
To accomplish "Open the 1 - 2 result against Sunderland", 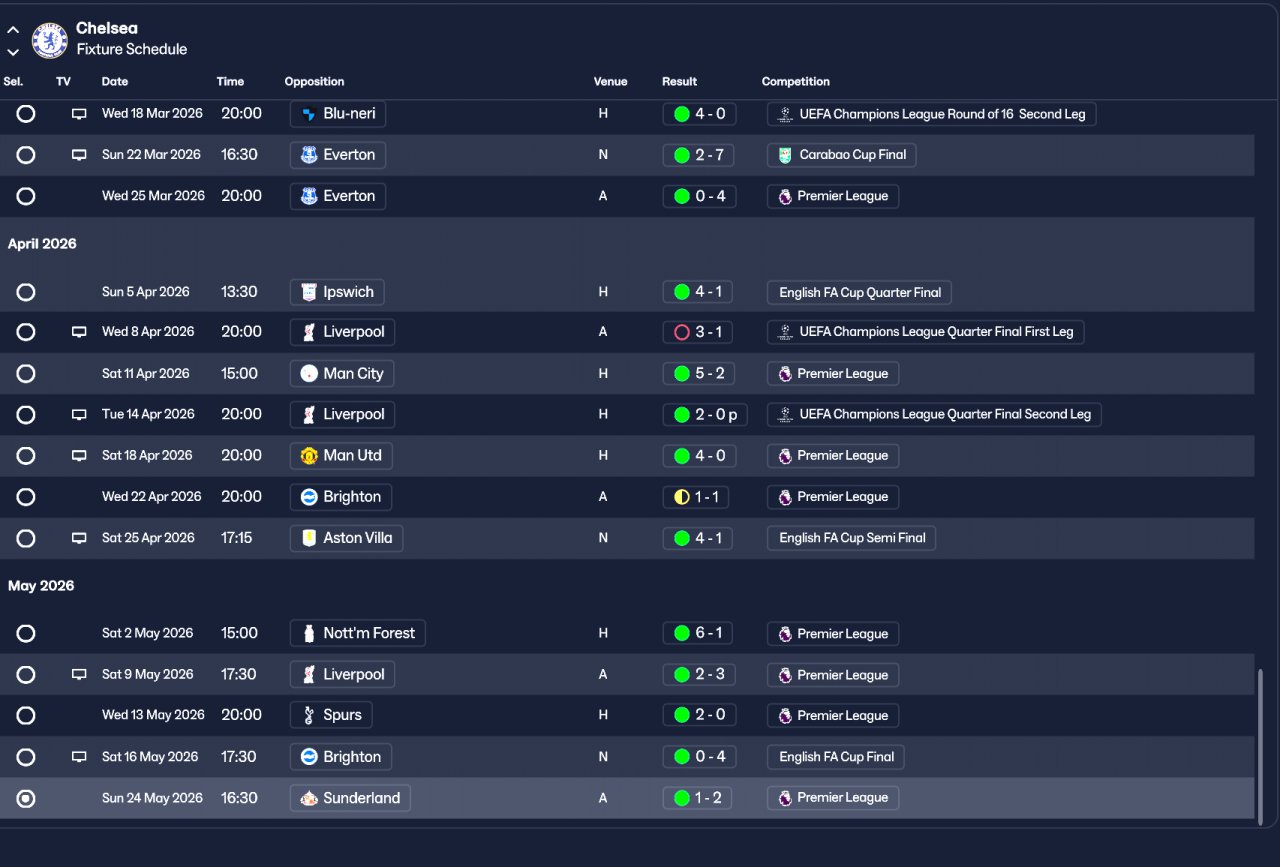I will (x=700, y=798).
